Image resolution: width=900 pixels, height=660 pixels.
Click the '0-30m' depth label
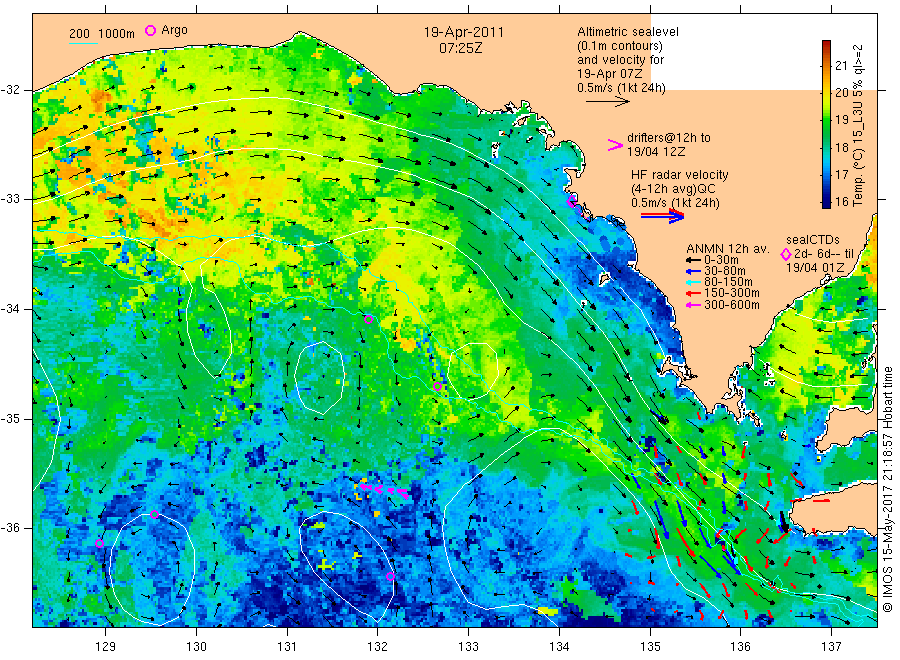tap(721, 260)
